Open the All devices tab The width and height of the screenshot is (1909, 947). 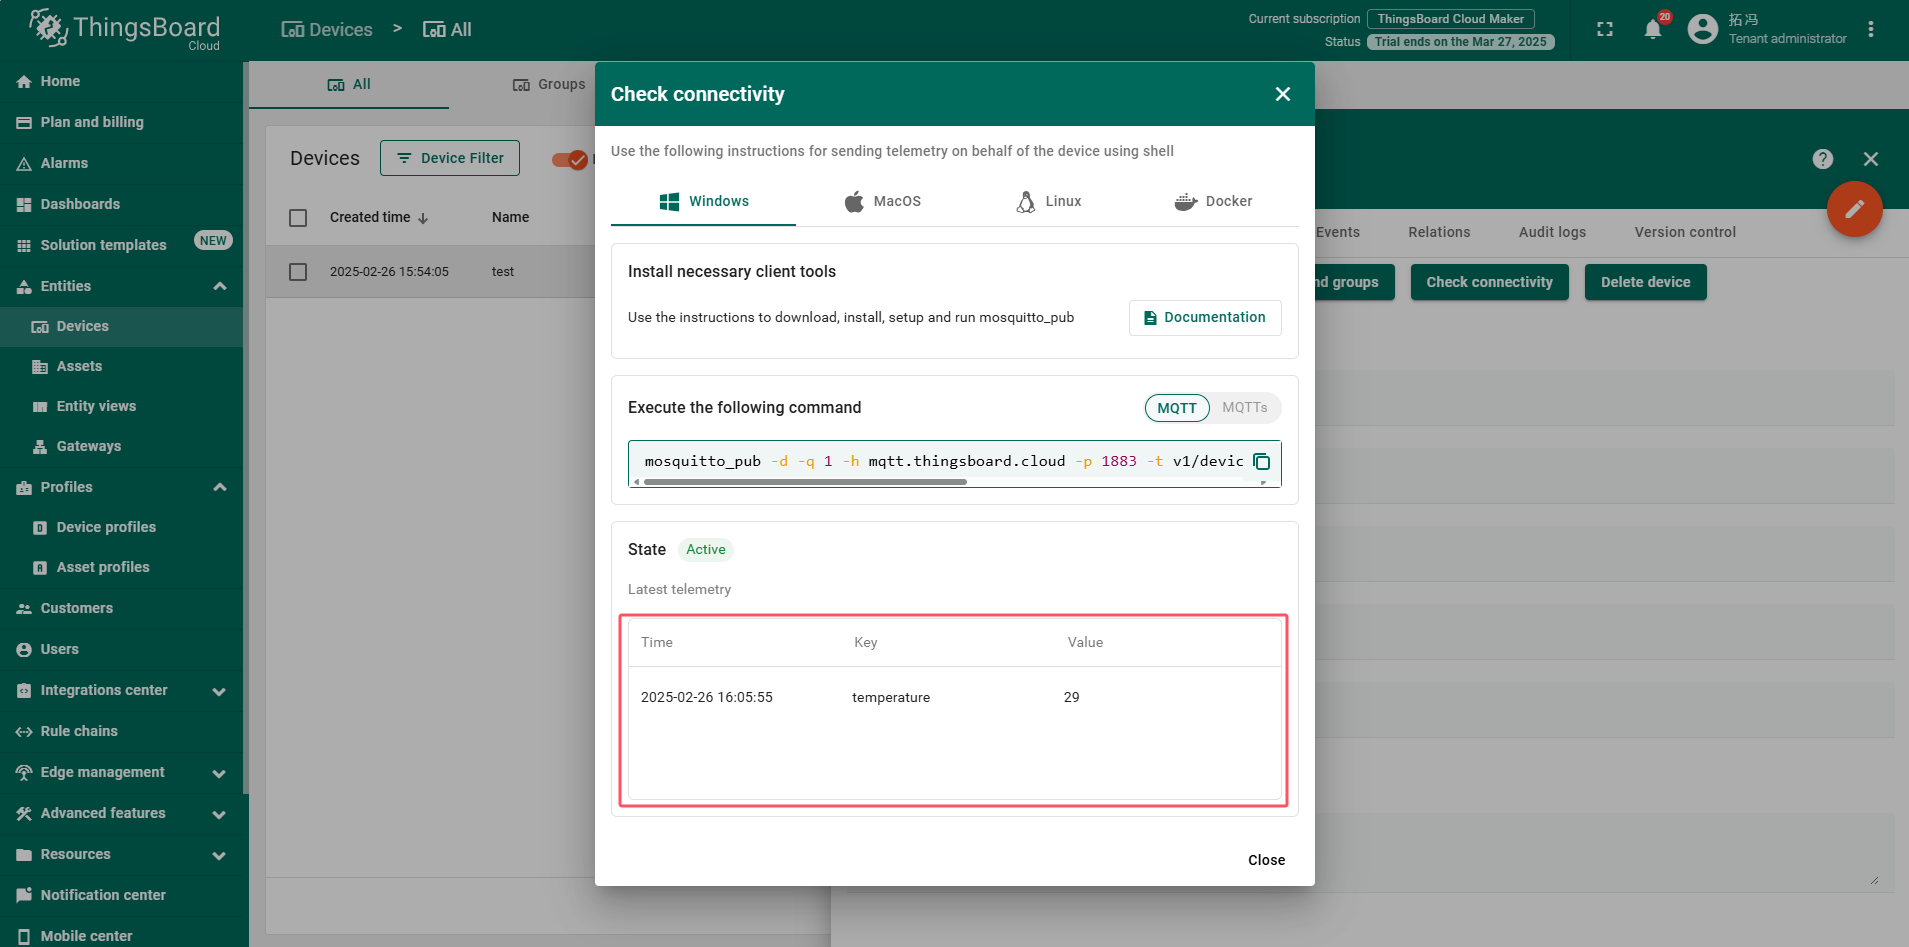(349, 85)
